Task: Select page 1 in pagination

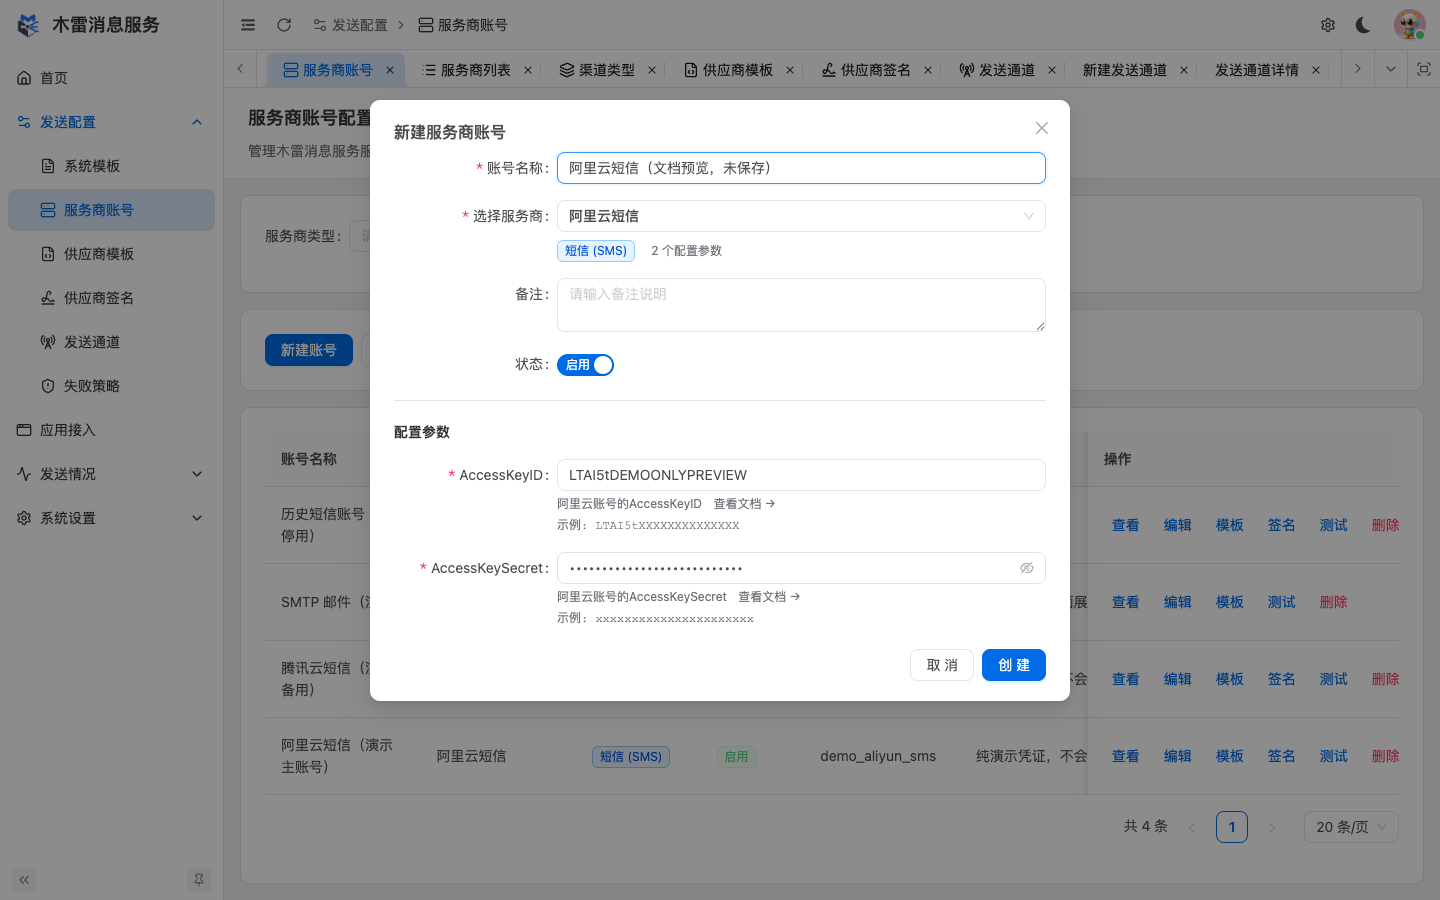Action: [x=1232, y=827]
